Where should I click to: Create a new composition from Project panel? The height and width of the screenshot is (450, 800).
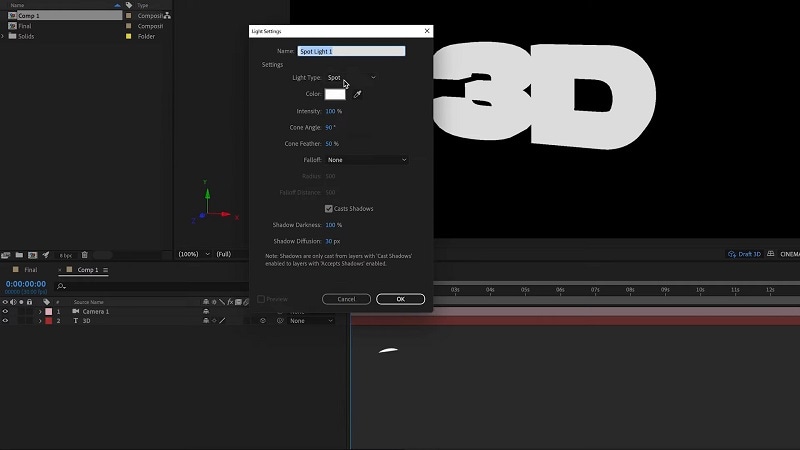click(x=33, y=255)
